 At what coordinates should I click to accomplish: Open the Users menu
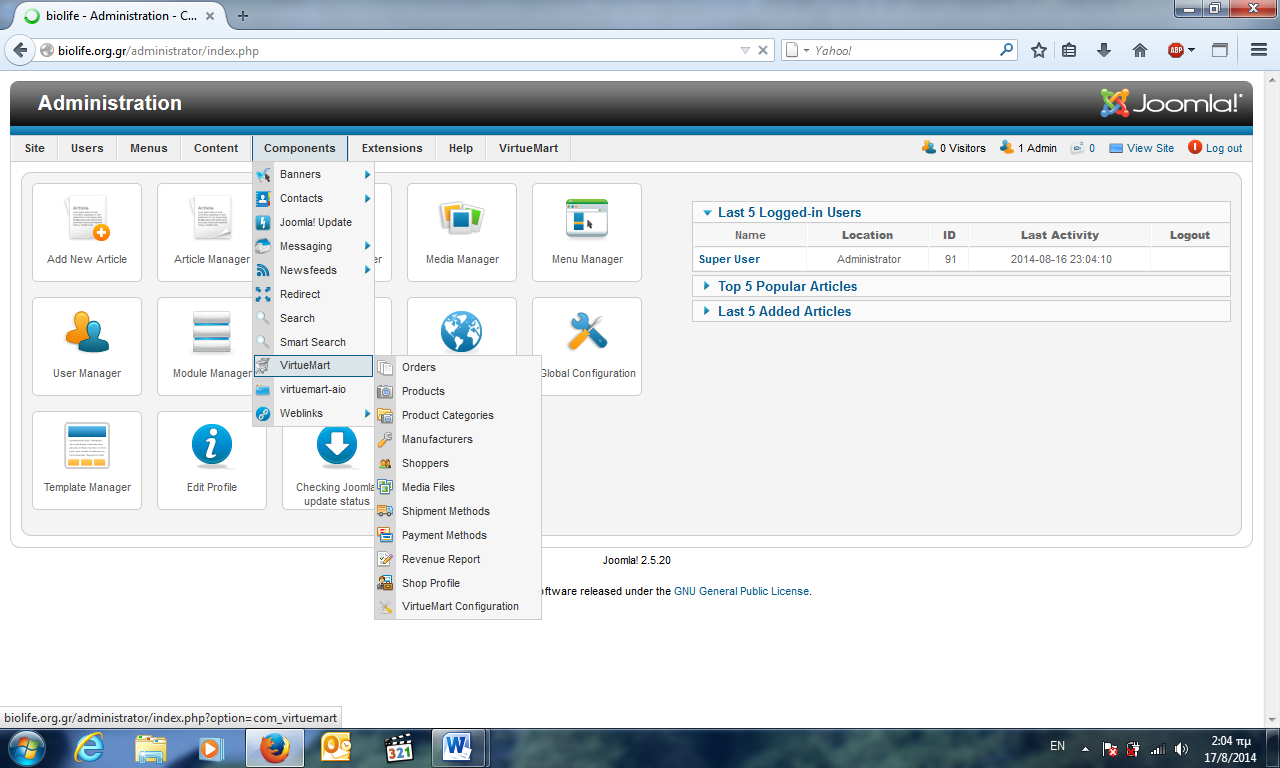87,148
